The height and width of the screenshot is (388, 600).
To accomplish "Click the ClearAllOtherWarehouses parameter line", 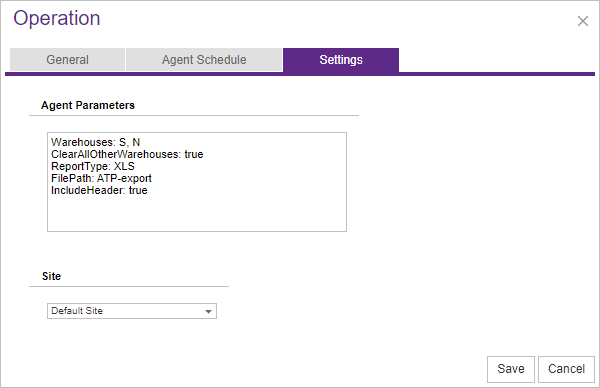I will (127, 154).
